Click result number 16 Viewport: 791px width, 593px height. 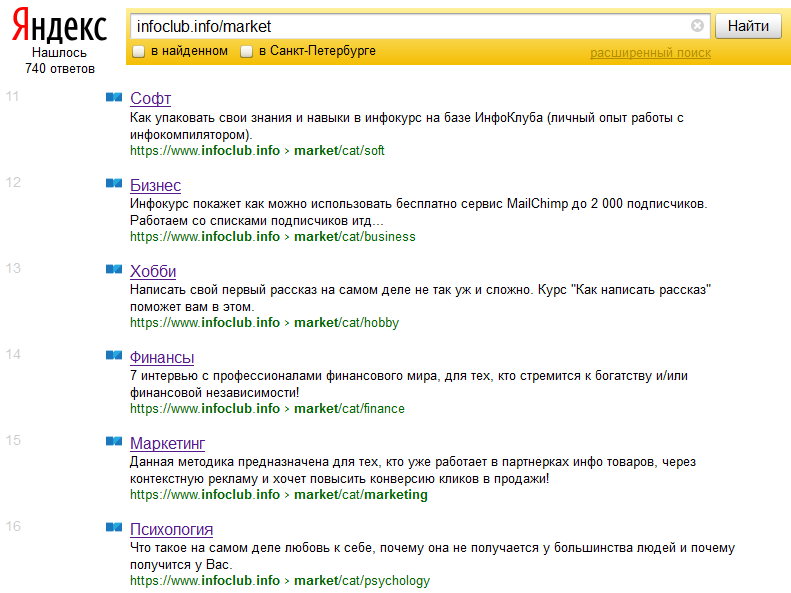coord(13,526)
